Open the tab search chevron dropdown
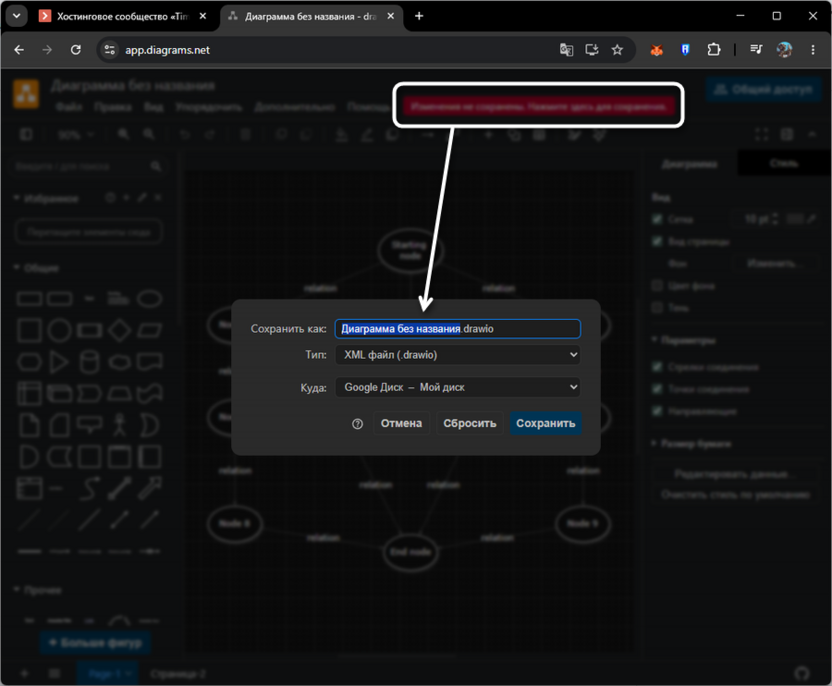Image resolution: width=832 pixels, height=686 pixels. [x=16, y=16]
